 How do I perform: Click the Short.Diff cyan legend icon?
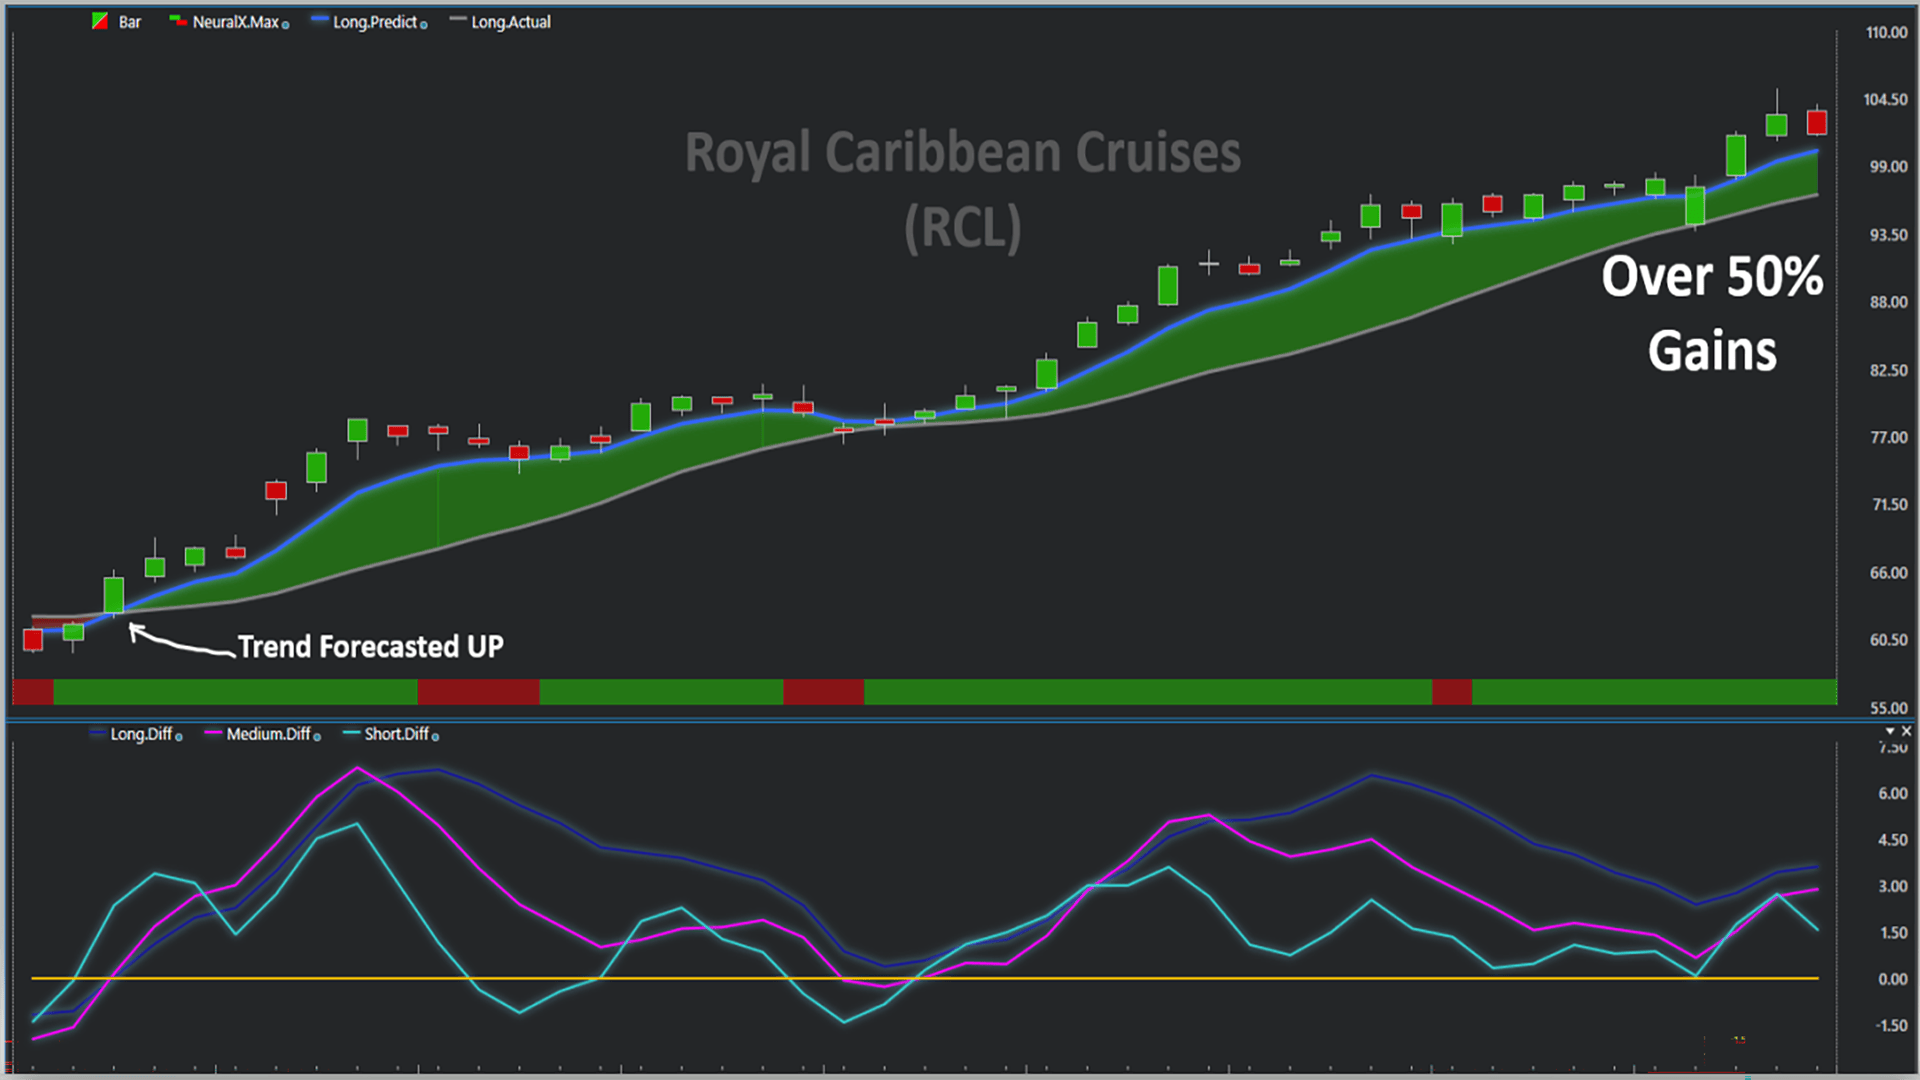[x=351, y=733]
